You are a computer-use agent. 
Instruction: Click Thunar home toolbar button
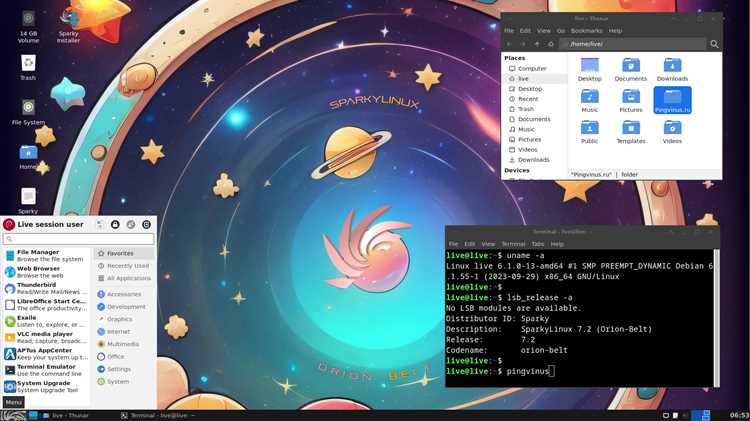(551, 44)
